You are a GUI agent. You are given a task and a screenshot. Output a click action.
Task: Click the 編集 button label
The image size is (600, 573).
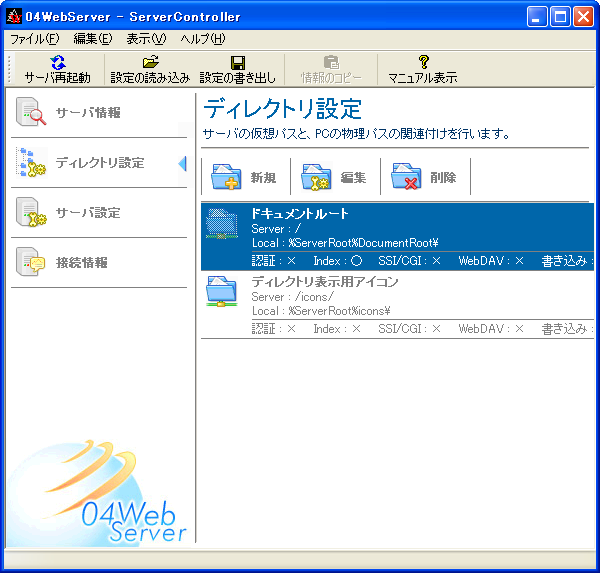click(353, 178)
